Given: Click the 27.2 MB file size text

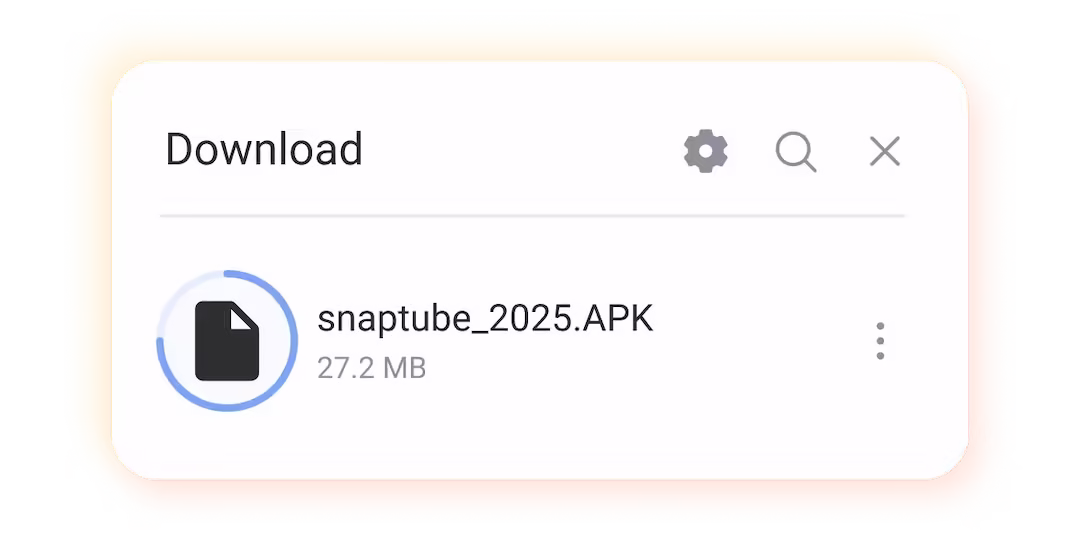Looking at the screenshot, I should 371,368.
